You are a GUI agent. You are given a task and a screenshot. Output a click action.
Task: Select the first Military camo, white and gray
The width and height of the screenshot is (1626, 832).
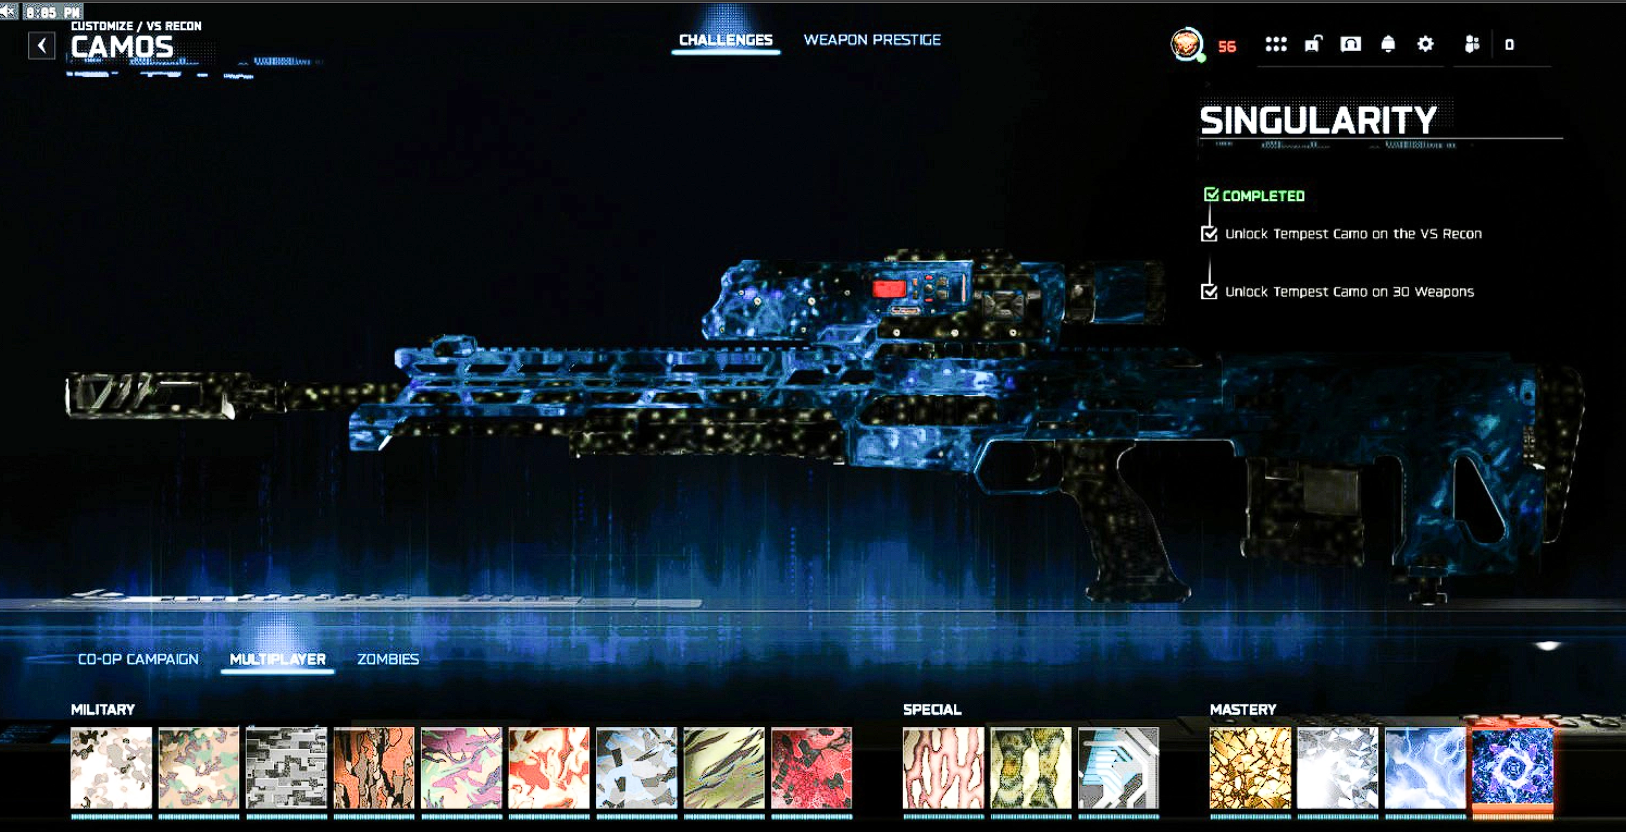pos(111,768)
